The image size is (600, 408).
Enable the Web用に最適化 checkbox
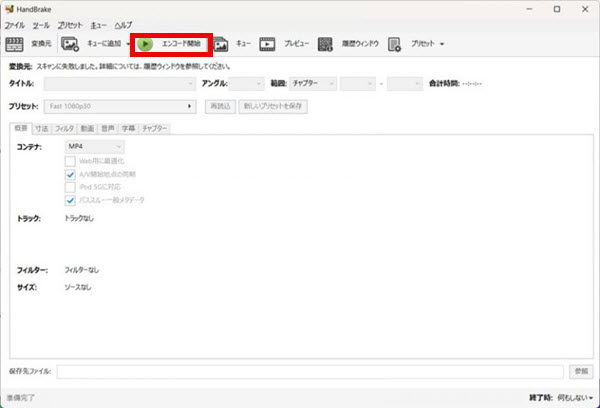click(x=70, y=161)
